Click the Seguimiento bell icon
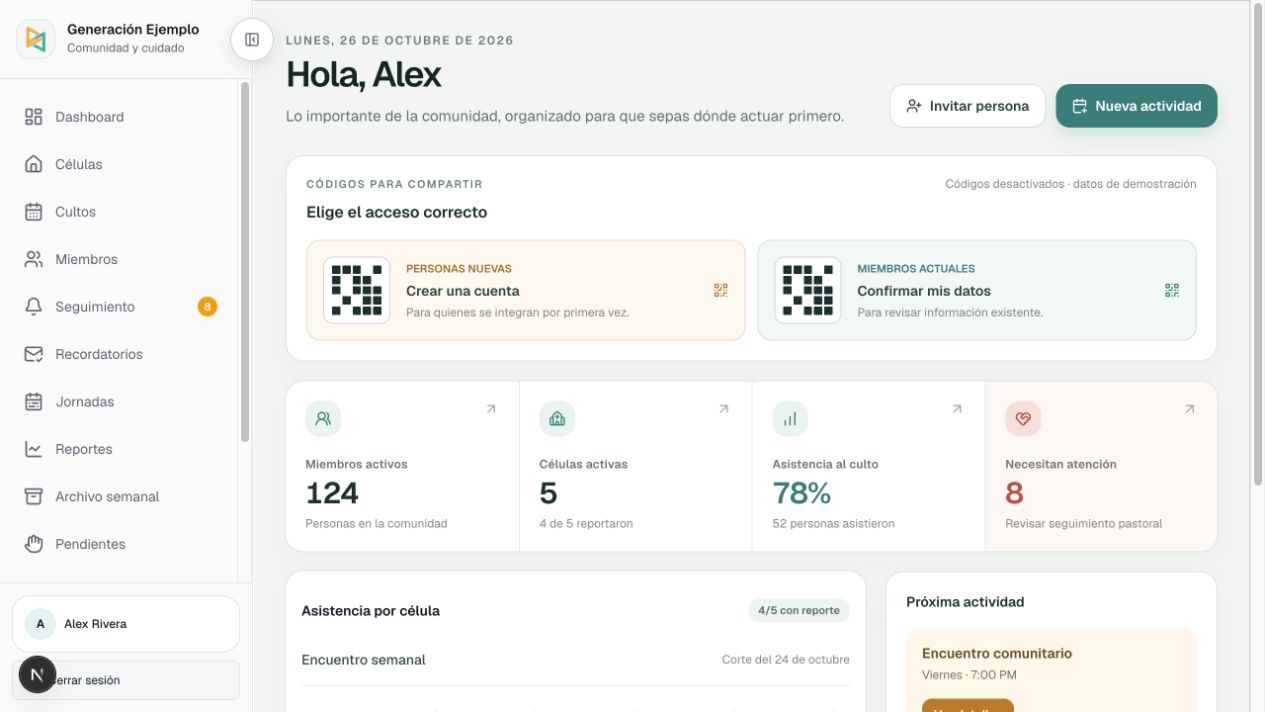 point(34,307)
